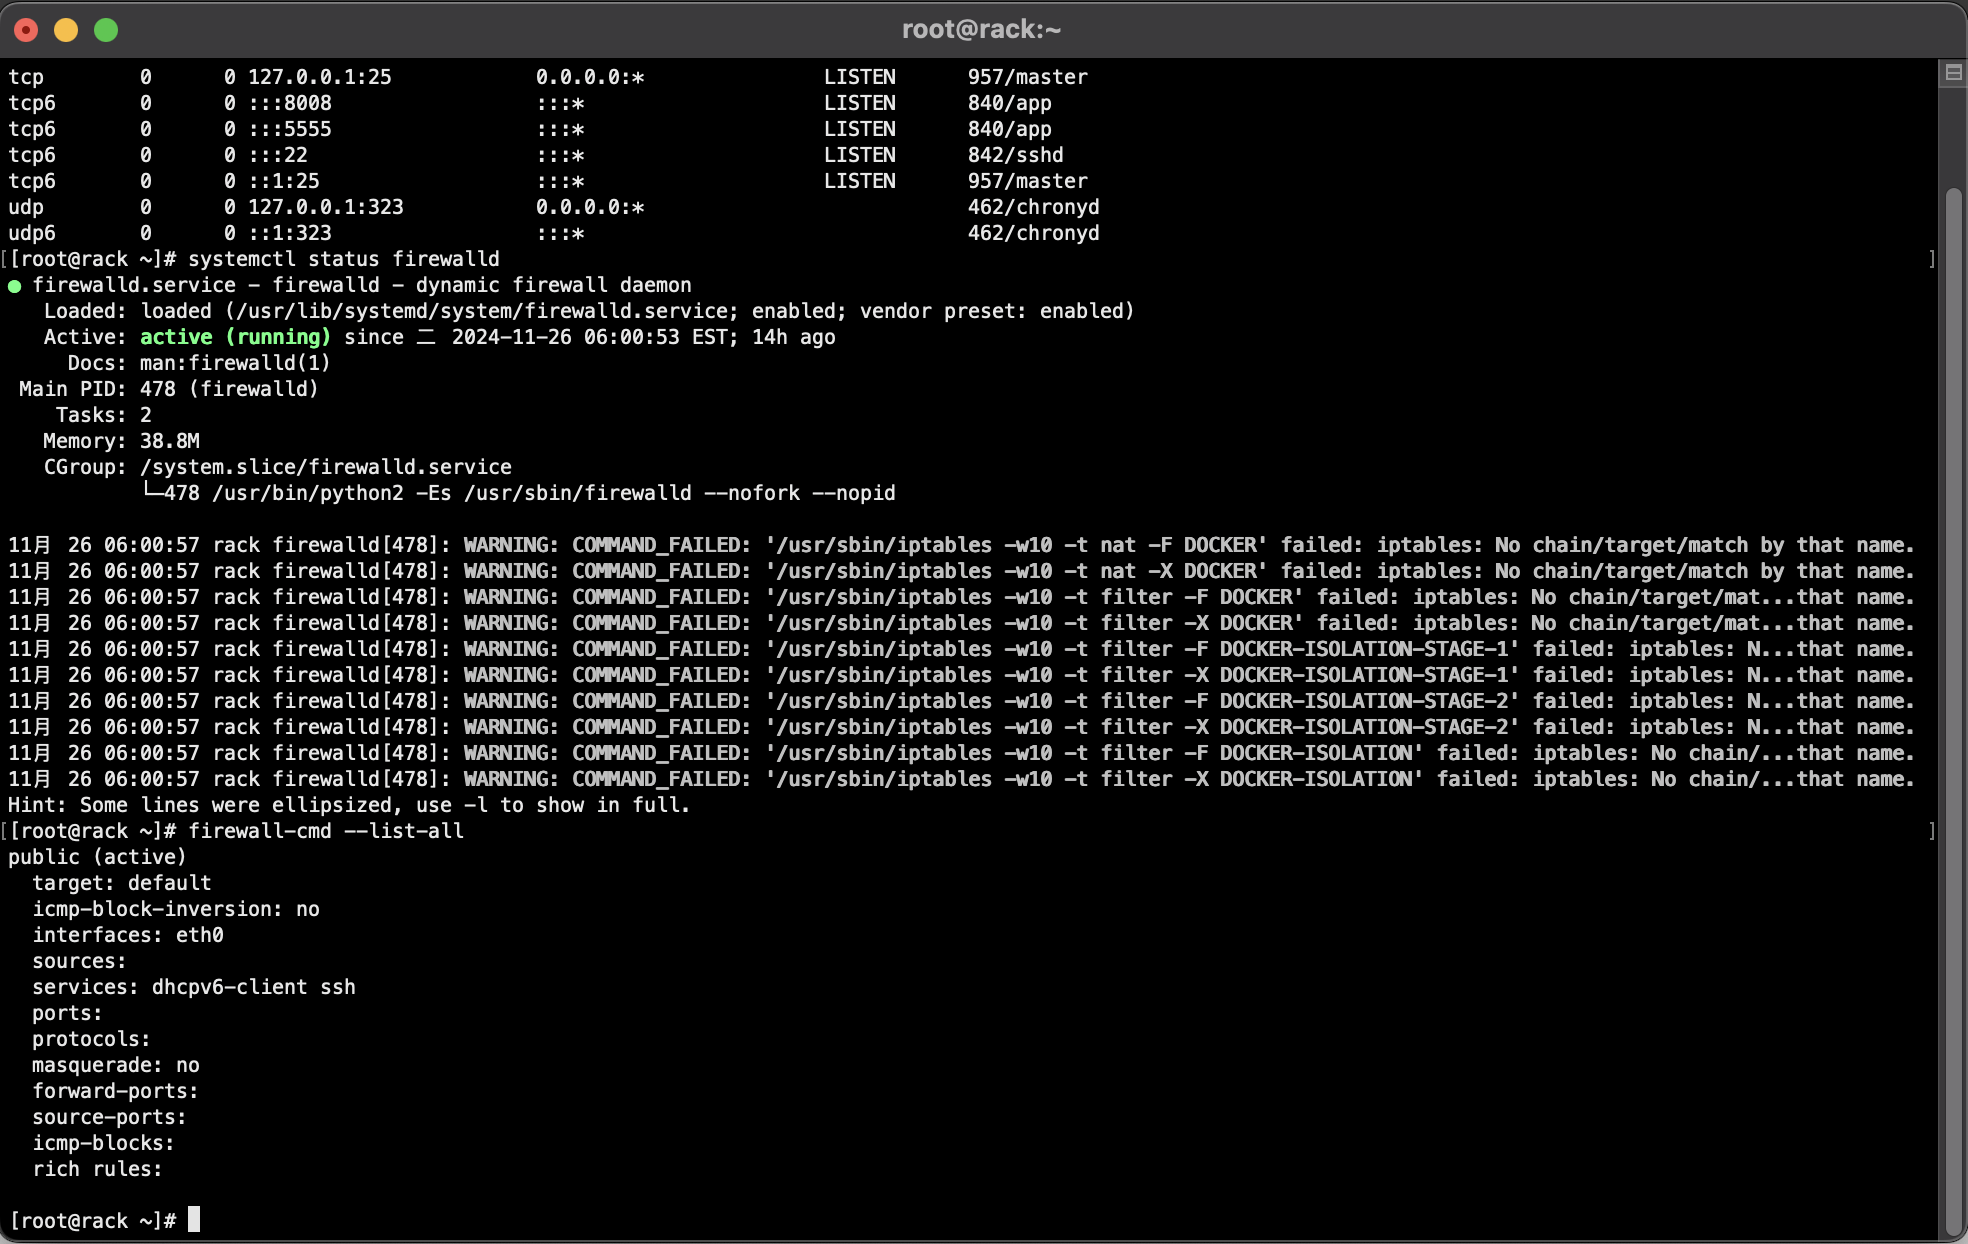Click the red close window button
Image resolution: width=1968 pixels, height=1244 pixels.
pos(26,30)
